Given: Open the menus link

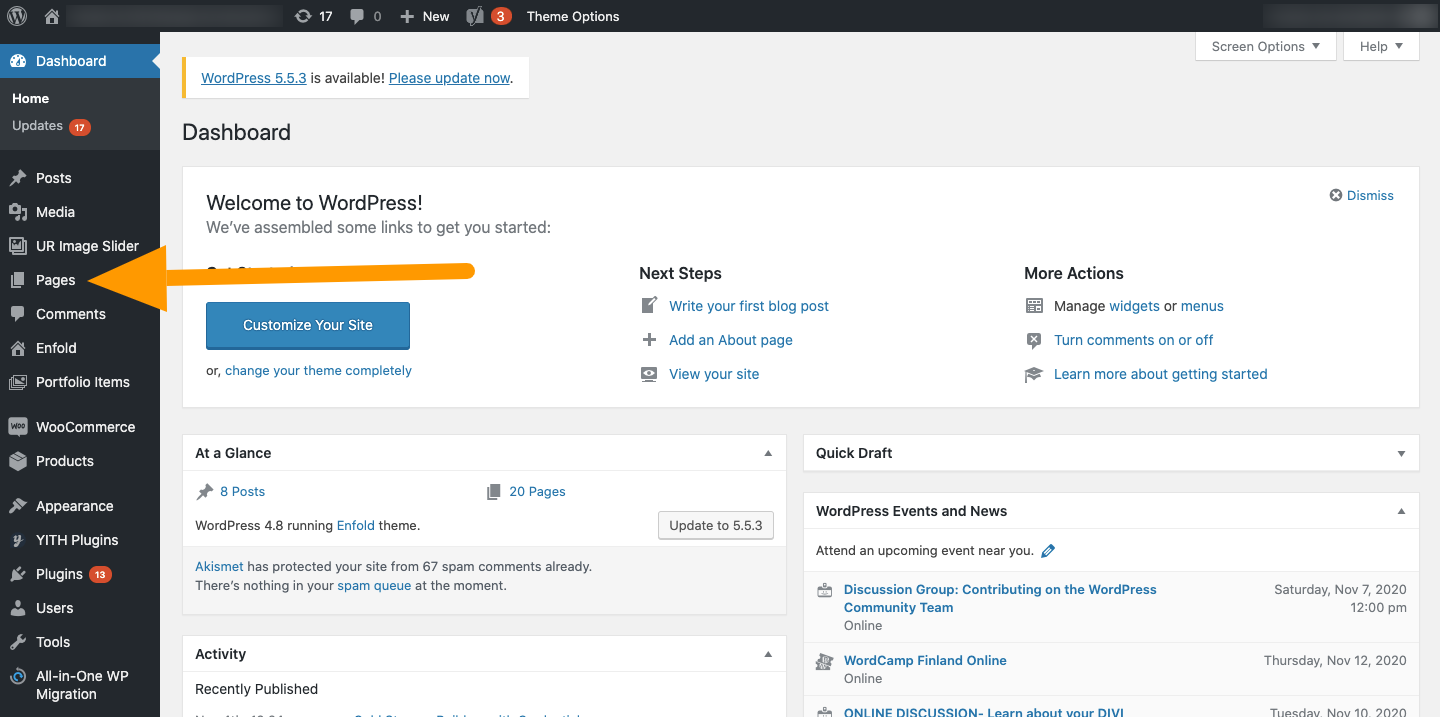Looking at the screenshot, I should [1202, 306].
